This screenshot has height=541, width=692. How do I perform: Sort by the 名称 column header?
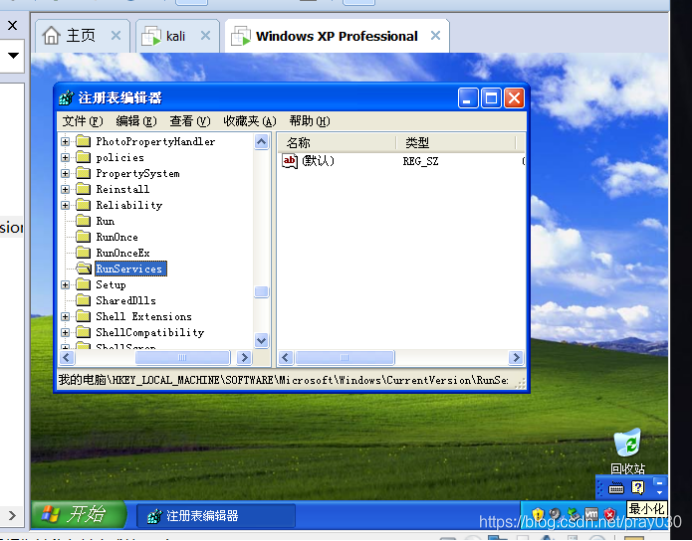336,143
